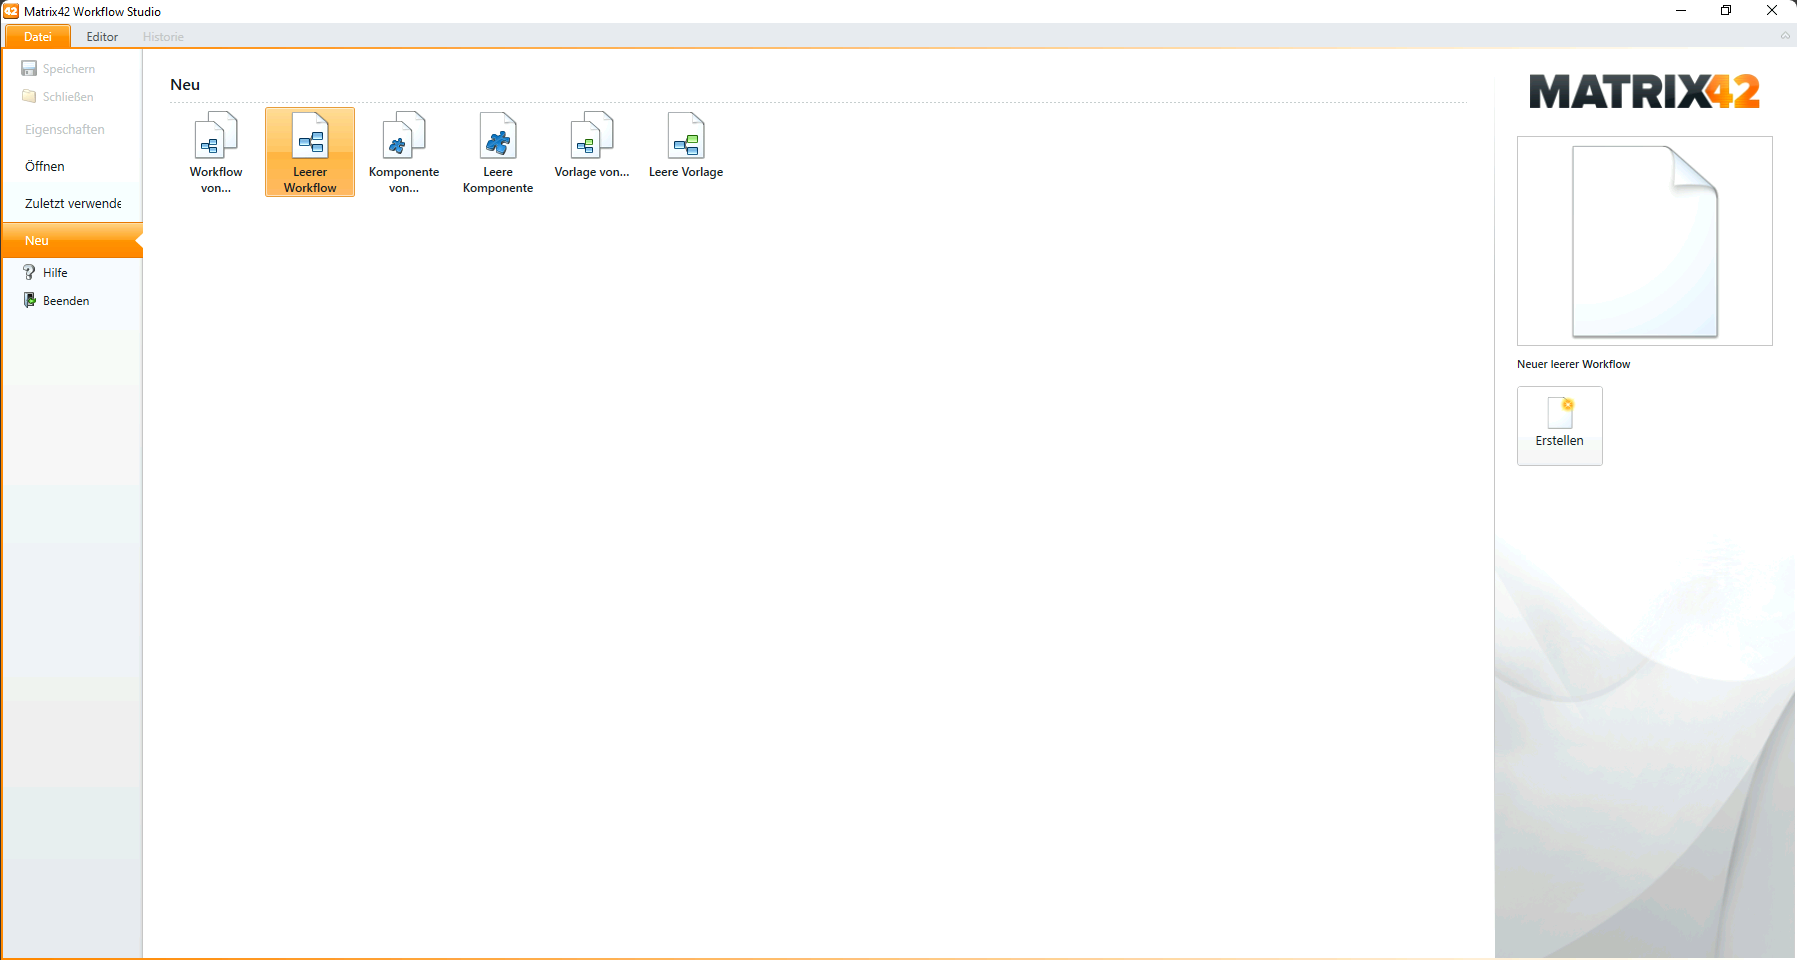The width and height of the screenshot is (1797, 960).
Task: Click Schließen in the sidebar
Action: 67,97
